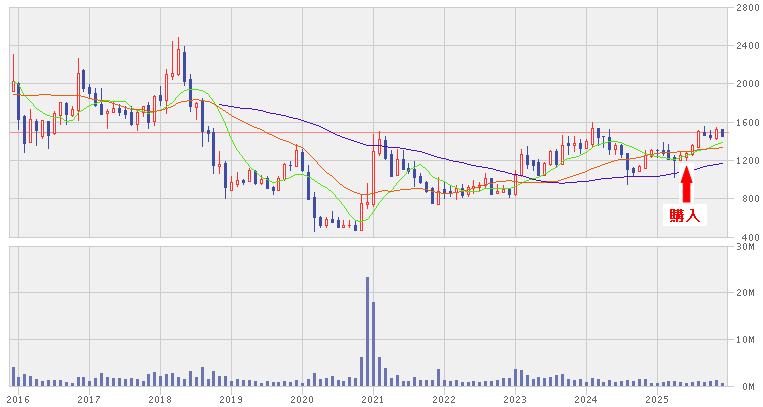Viewport: 763px width, 407px height.
Task: Select the 2021 year label on the time axis
Action: click(372, 399)
